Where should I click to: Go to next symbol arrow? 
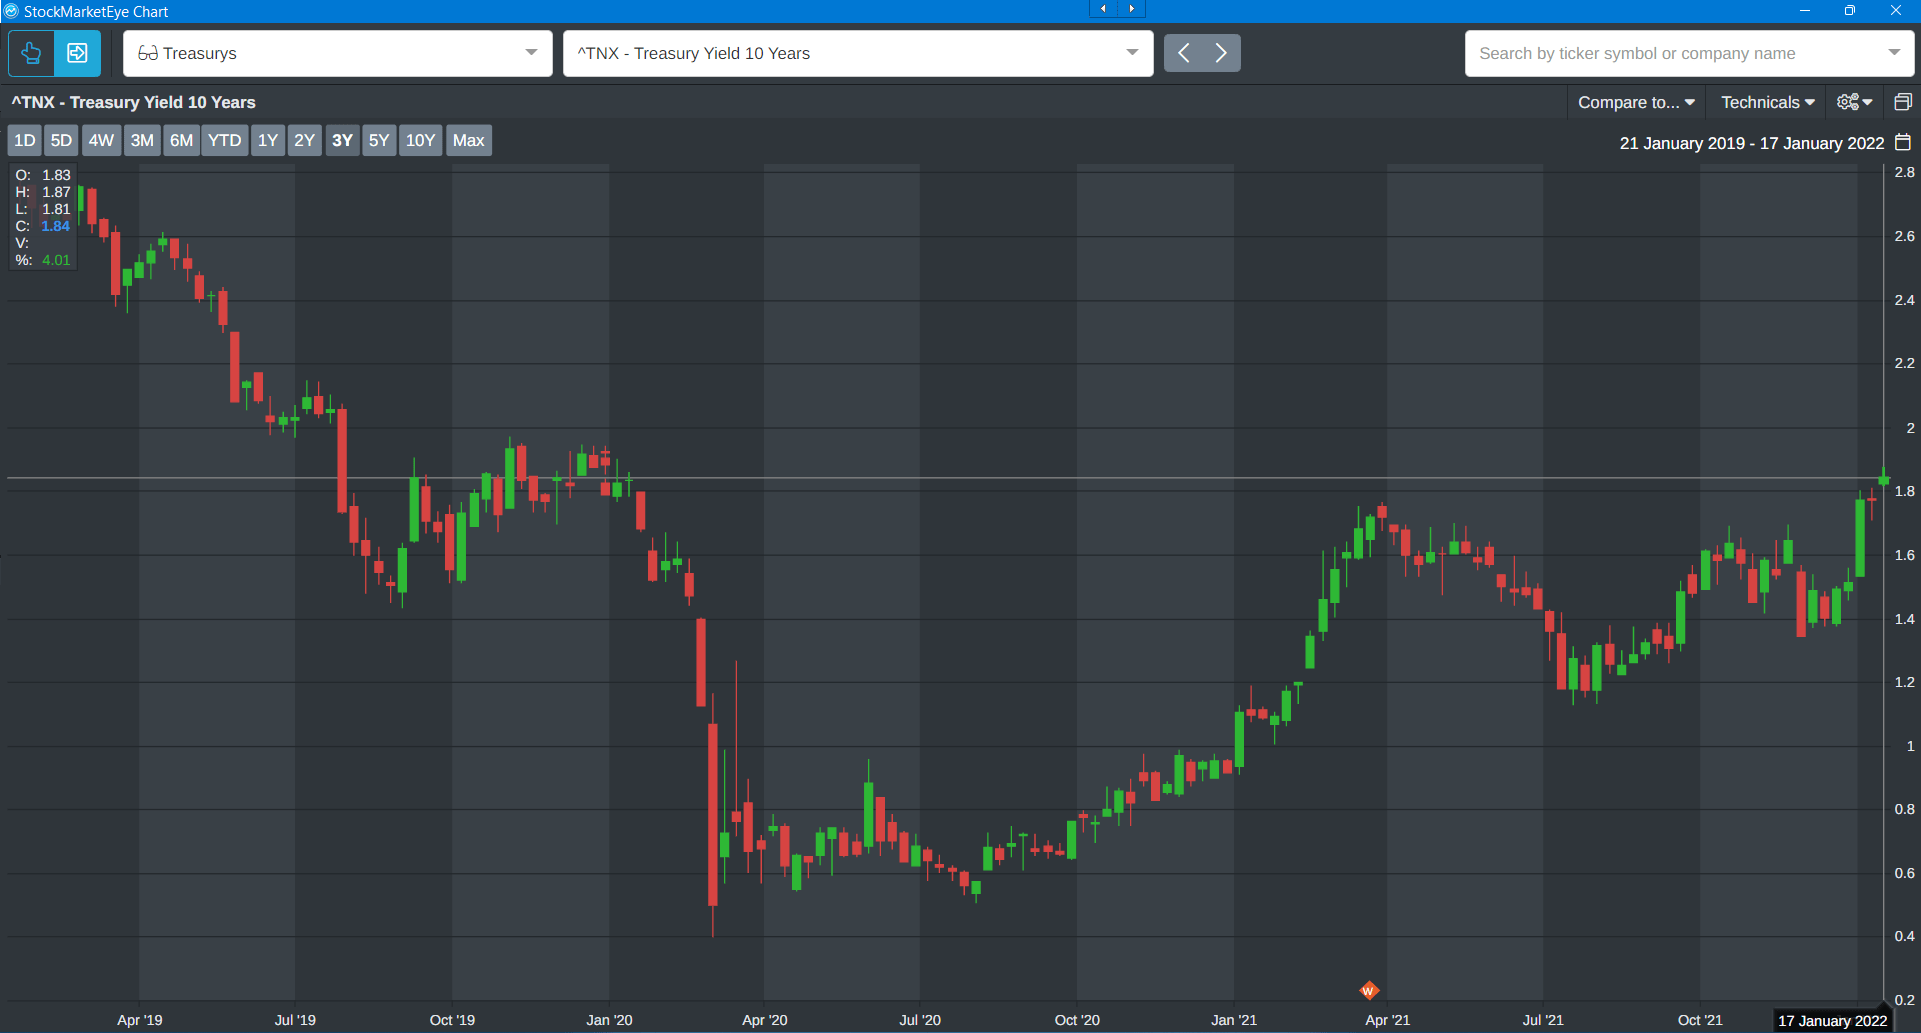click(x=1221, y=53)
